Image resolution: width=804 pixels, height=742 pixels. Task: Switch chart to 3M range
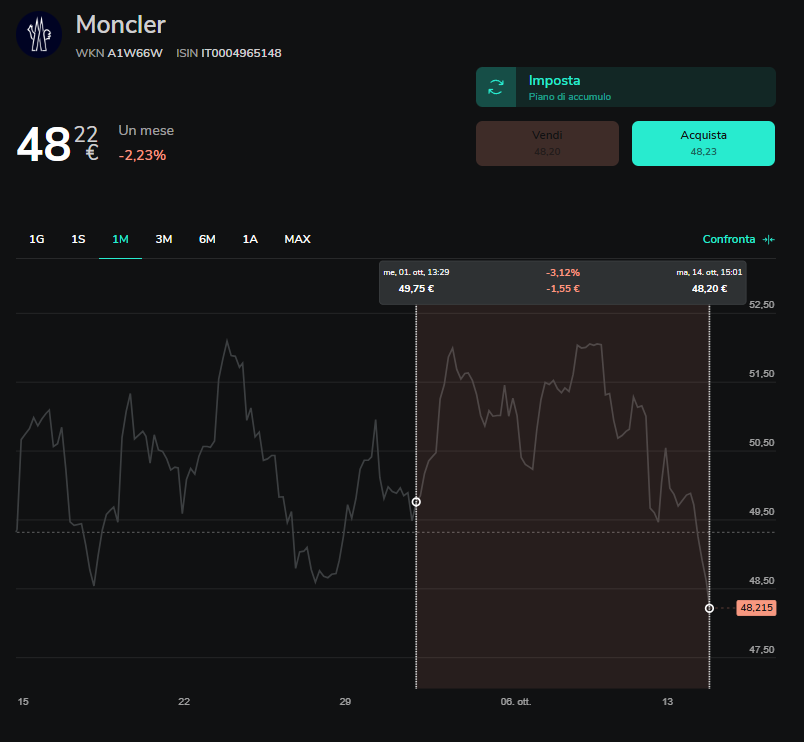pyautogui.click(x=164, y=239)
